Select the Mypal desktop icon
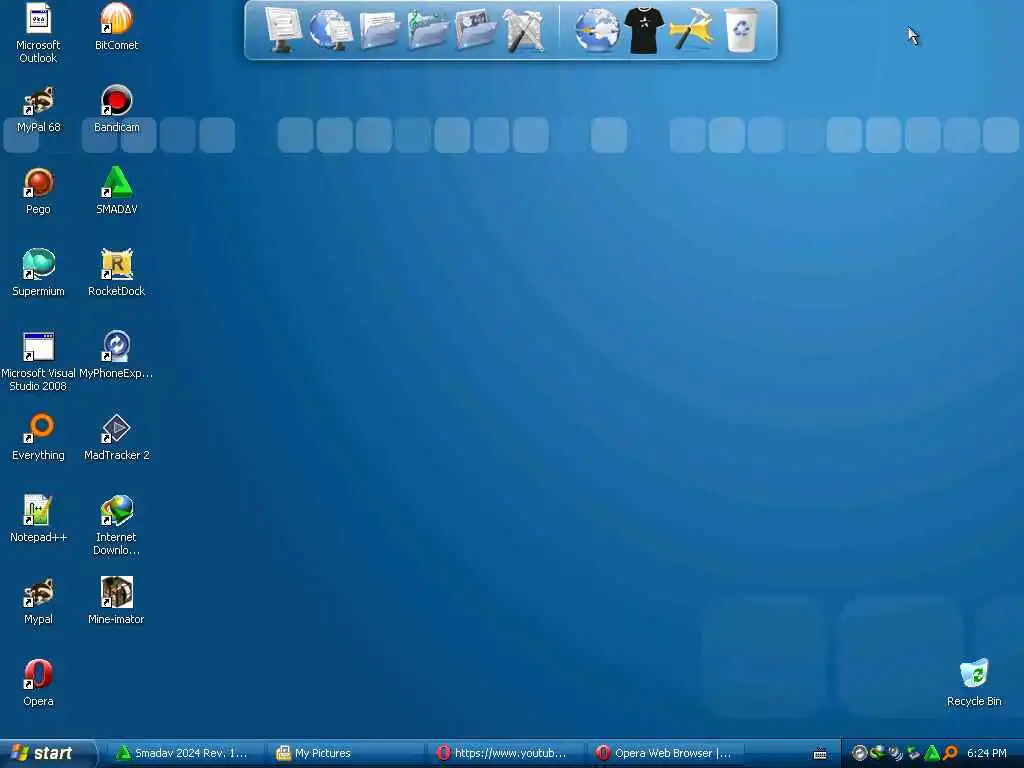The image size is (1024, 768). pos(38,601)
